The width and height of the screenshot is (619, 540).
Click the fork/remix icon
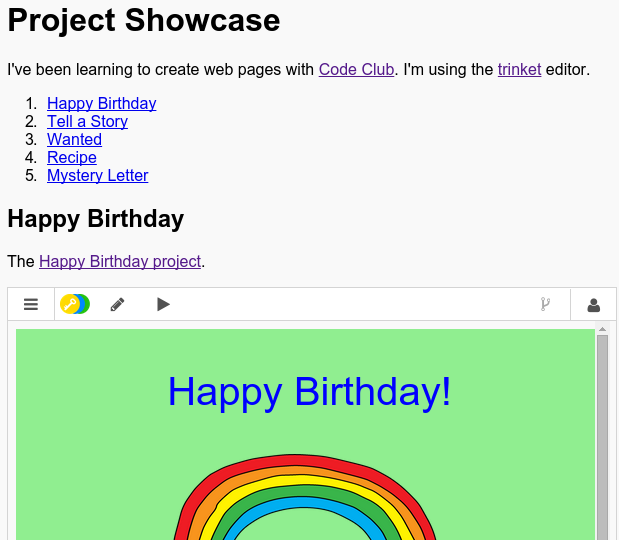coord(545,304)
